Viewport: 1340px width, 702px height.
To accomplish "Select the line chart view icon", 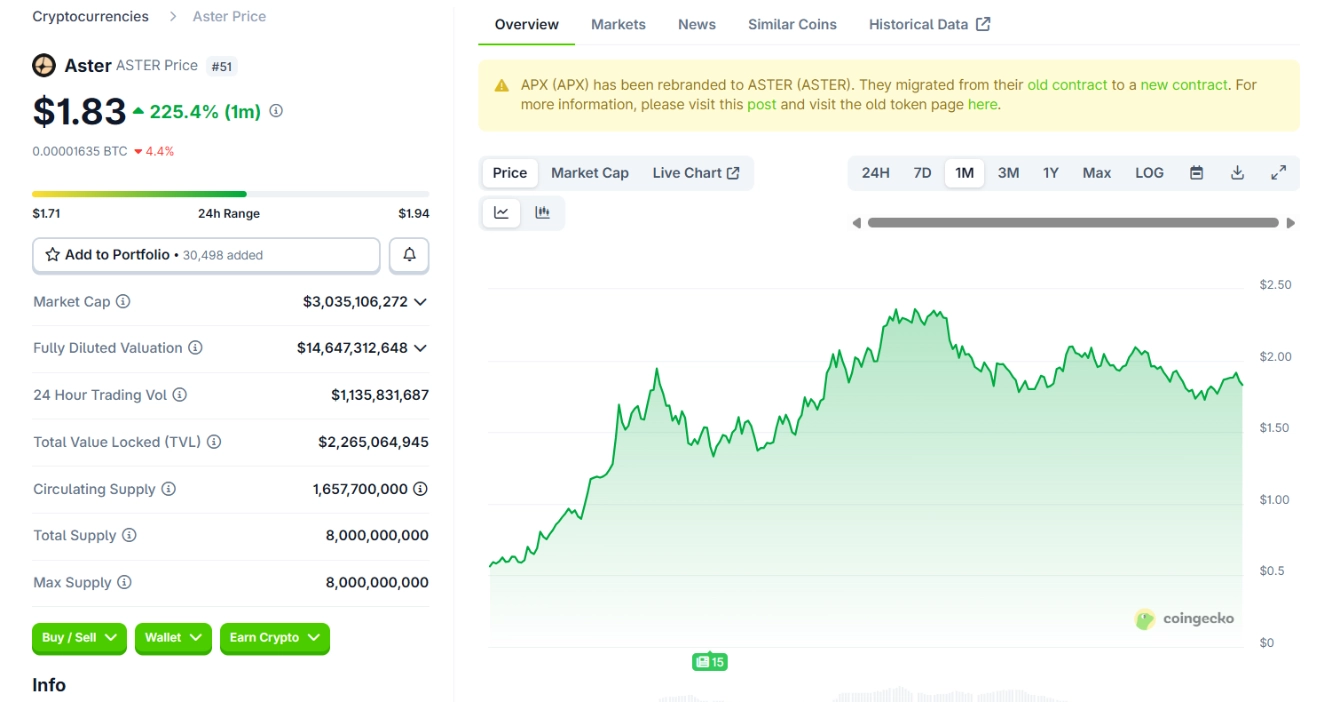I will coord(501,212).
